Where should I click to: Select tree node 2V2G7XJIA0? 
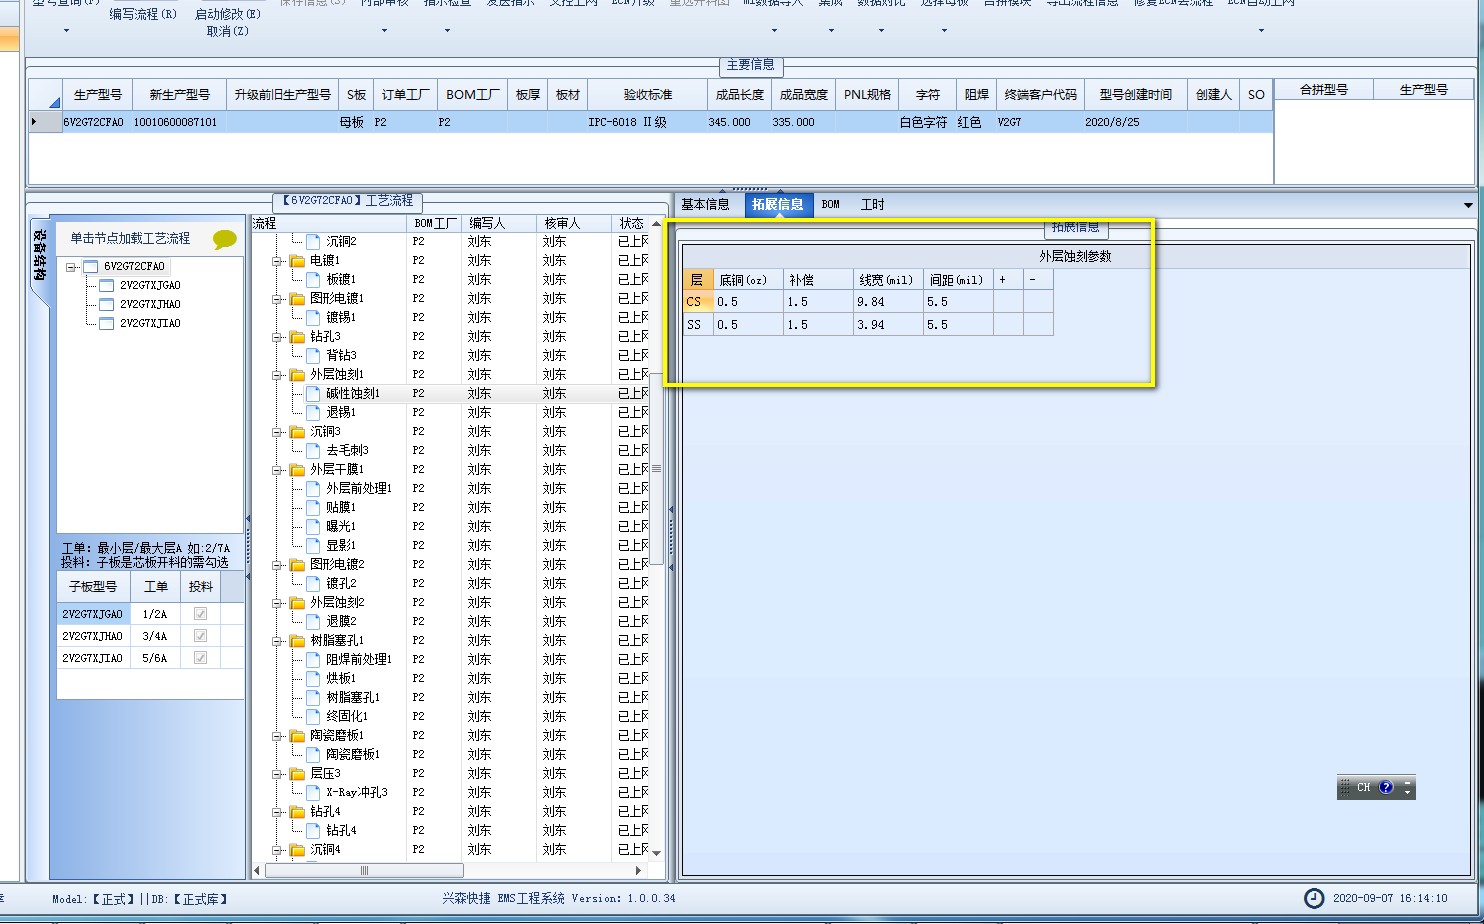point(150,324)
